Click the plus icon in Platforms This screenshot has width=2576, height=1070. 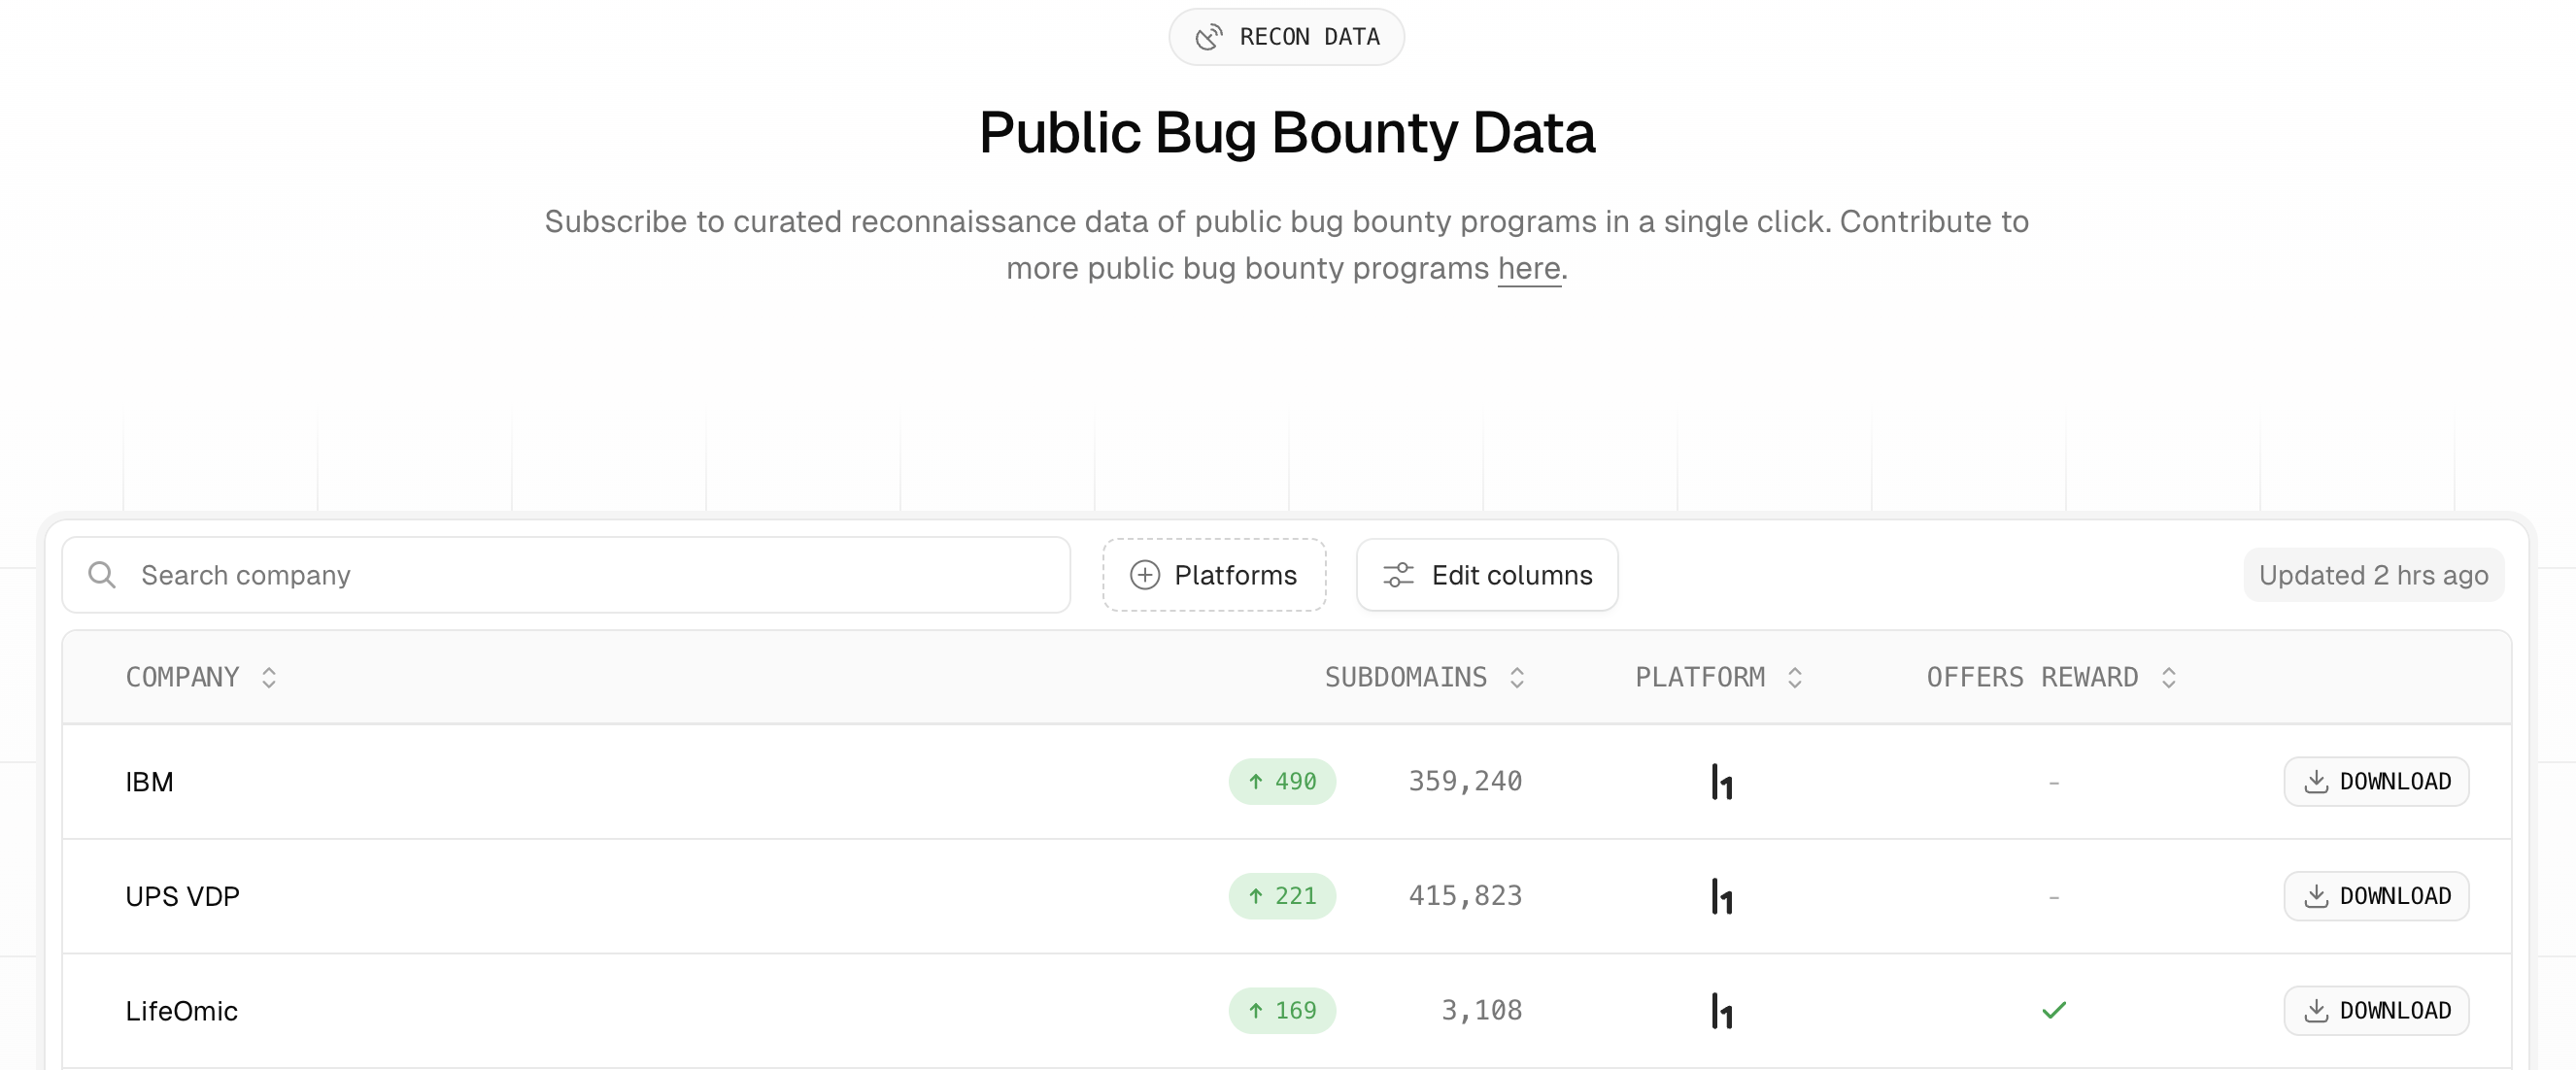pos(1144,575)
